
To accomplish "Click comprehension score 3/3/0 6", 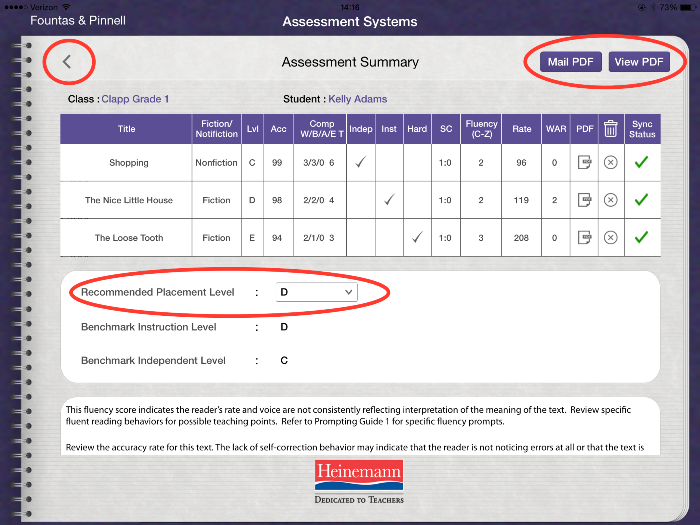I will (319, 162).
